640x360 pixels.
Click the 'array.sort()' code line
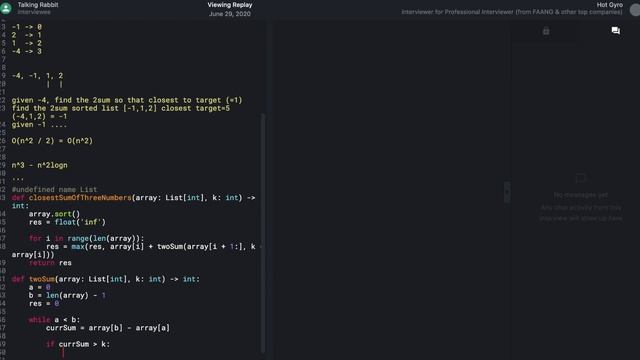54,214
